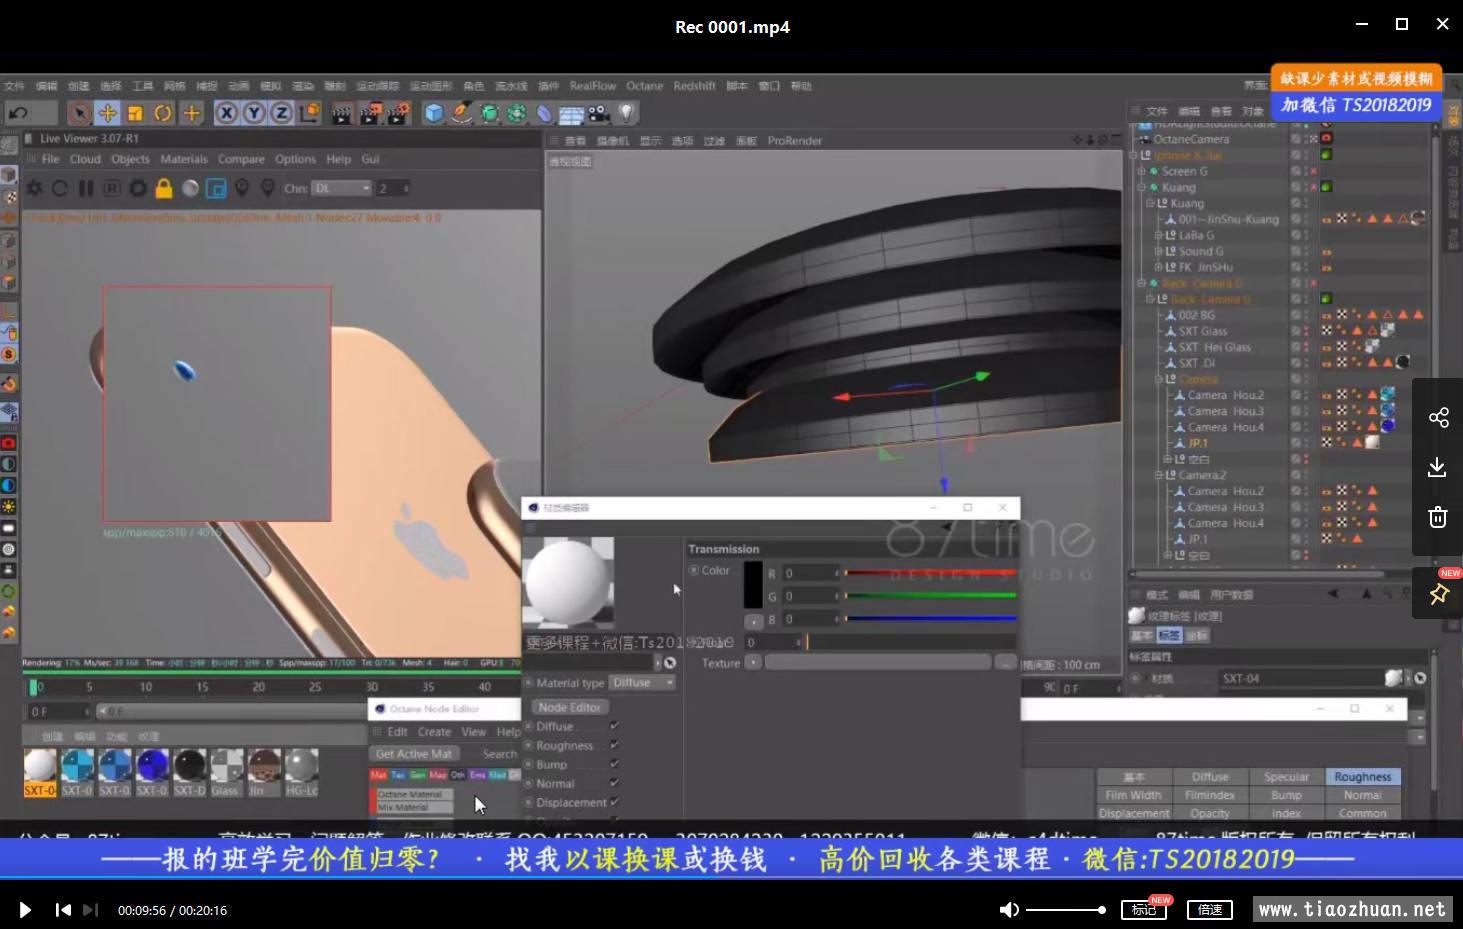
Task: Click the green Subdivision Surface generator icon
Action: (489, 113)
